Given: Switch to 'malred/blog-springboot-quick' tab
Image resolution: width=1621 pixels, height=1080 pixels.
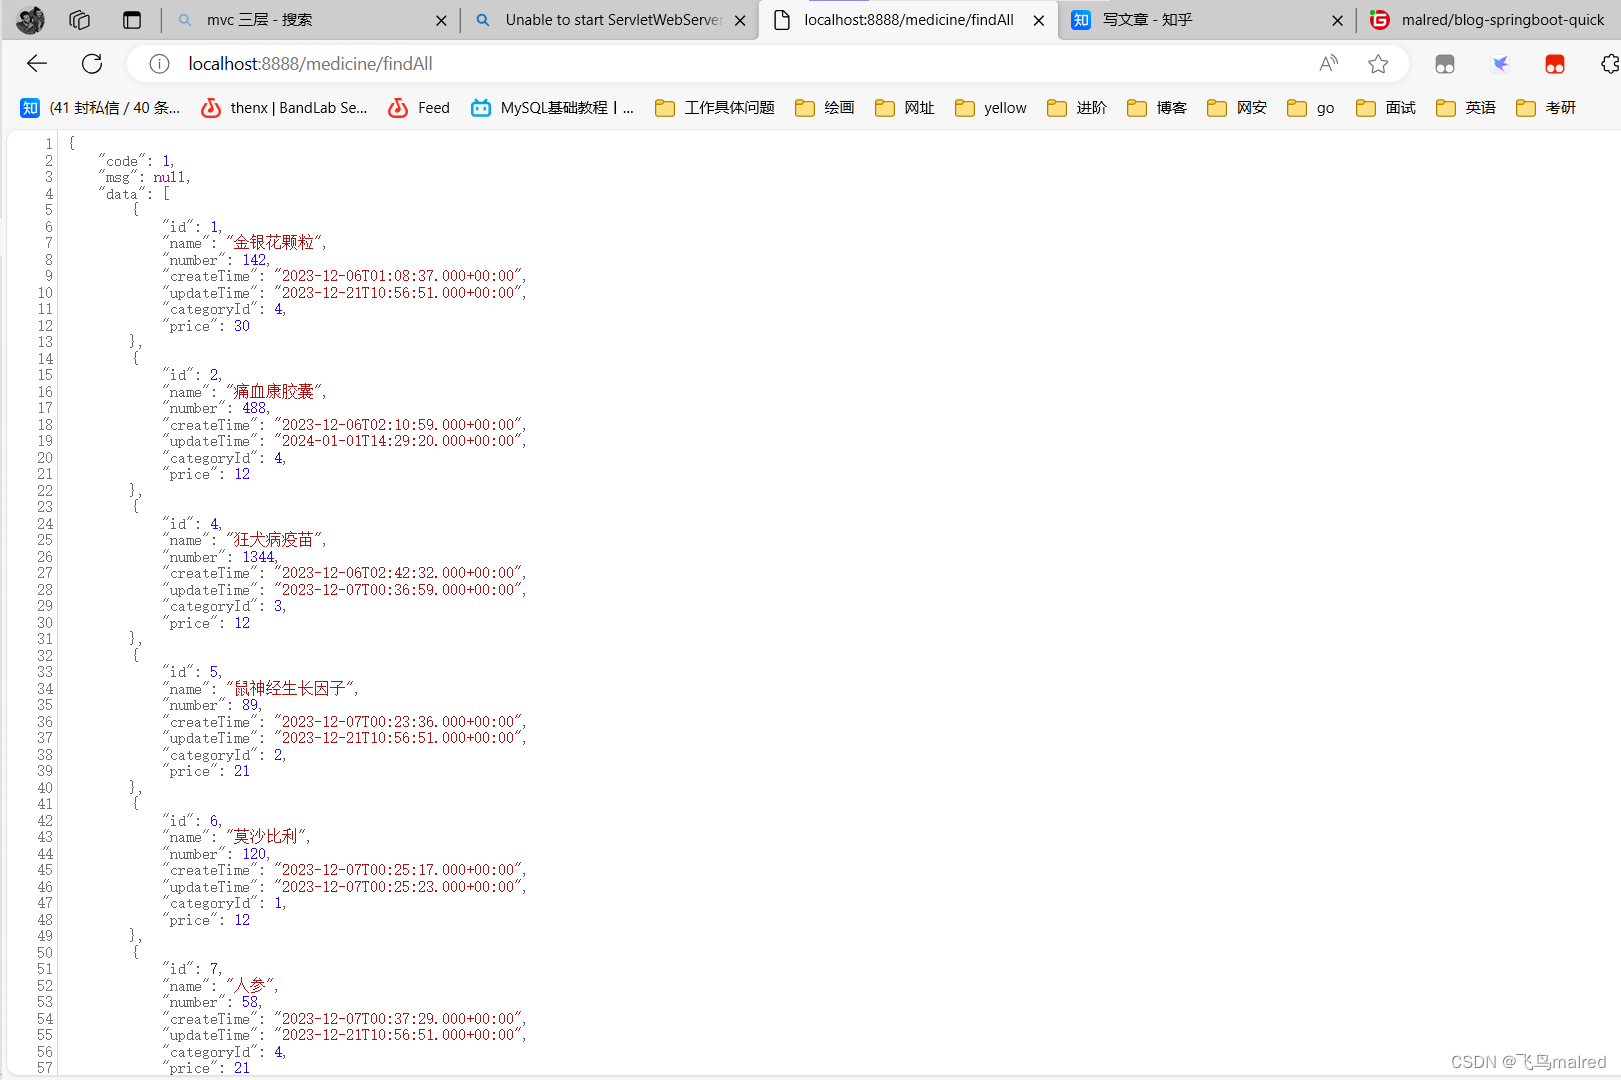Looking at the screenshot, I should (1490, 20).
